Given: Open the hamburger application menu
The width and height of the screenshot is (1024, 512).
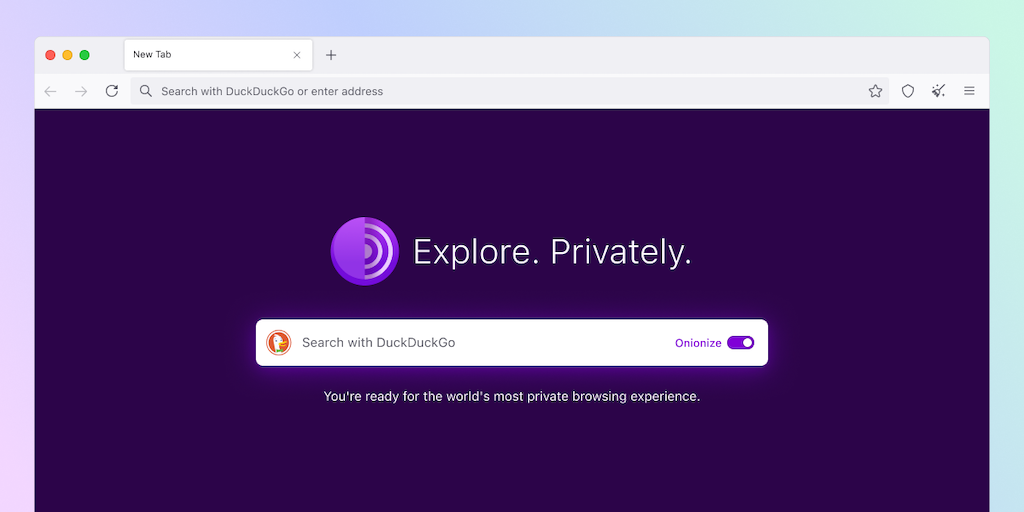Looking at the screenshot, I should 969,91.
